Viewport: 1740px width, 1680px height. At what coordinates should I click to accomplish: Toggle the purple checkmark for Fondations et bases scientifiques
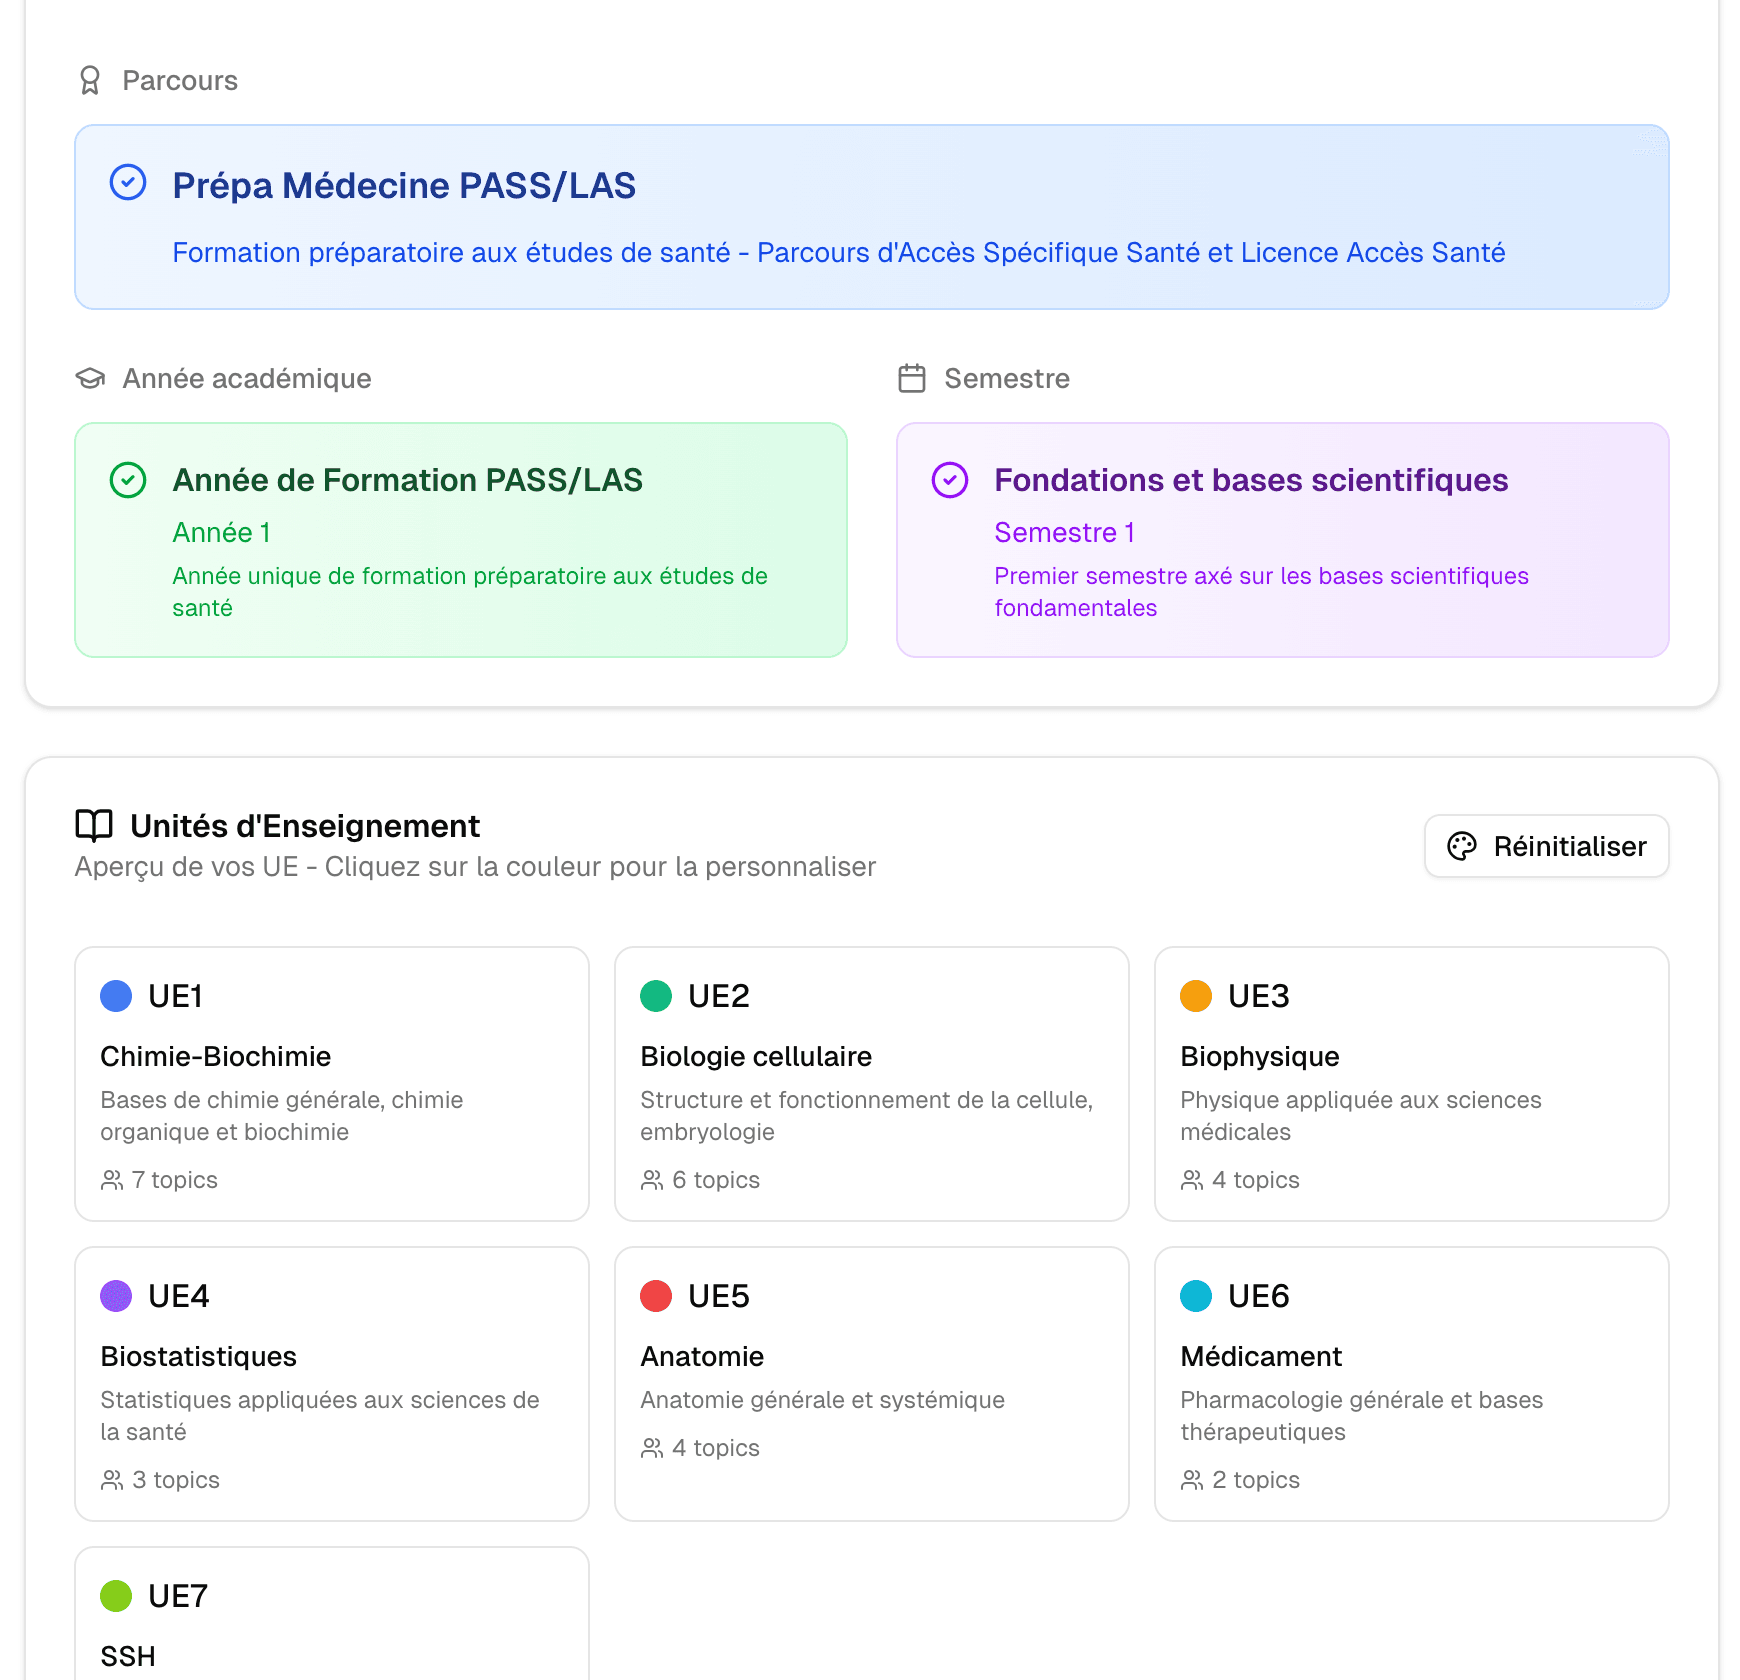[x=950, y=480]
